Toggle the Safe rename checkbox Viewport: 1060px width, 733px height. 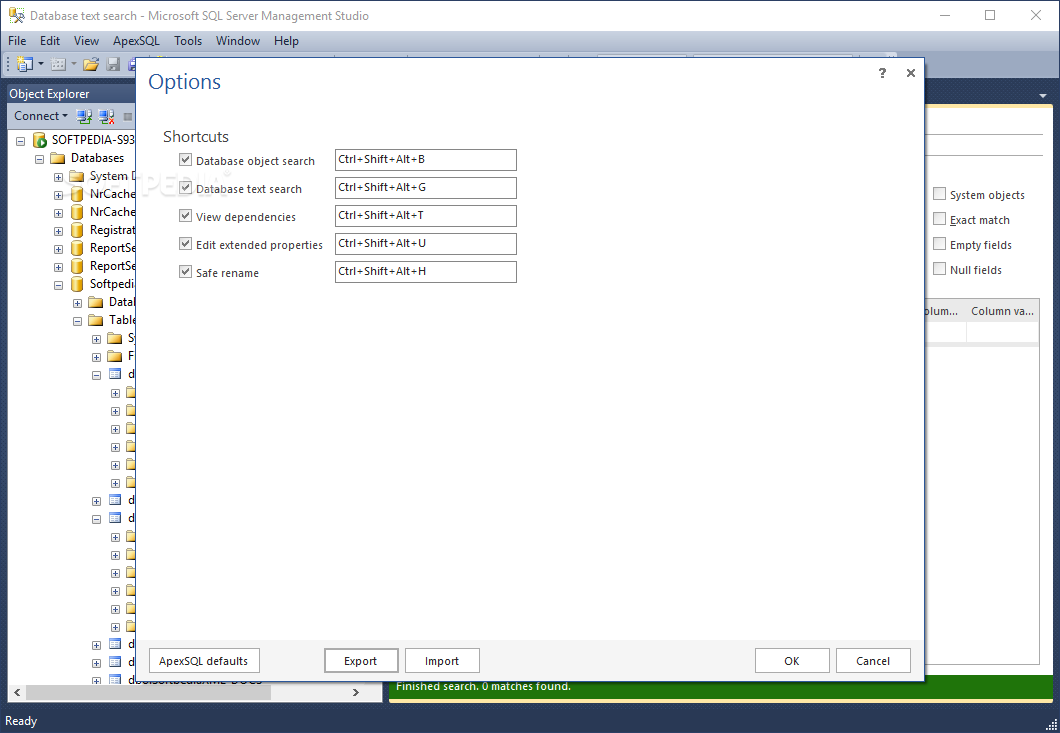(x=185, y=271)
